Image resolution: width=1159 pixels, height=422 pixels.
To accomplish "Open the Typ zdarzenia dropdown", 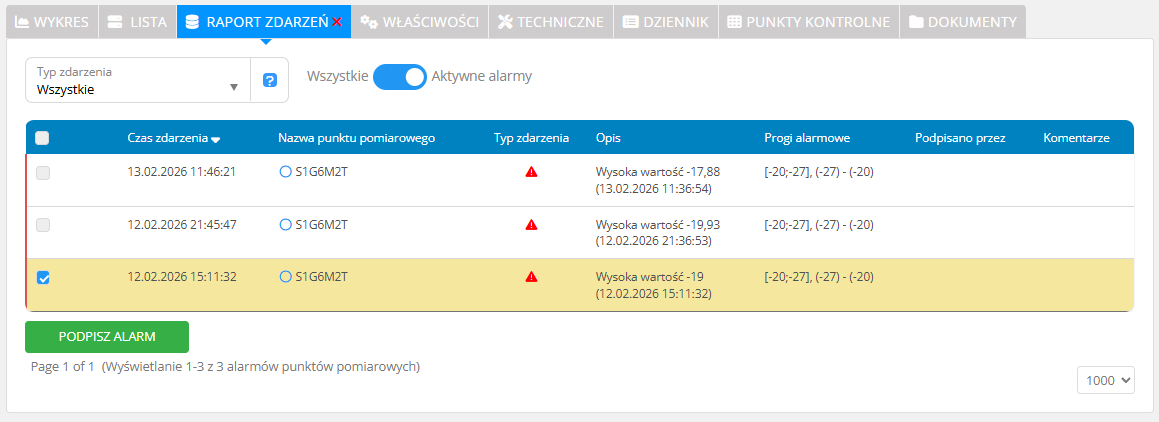I will [x=137, y=81].
